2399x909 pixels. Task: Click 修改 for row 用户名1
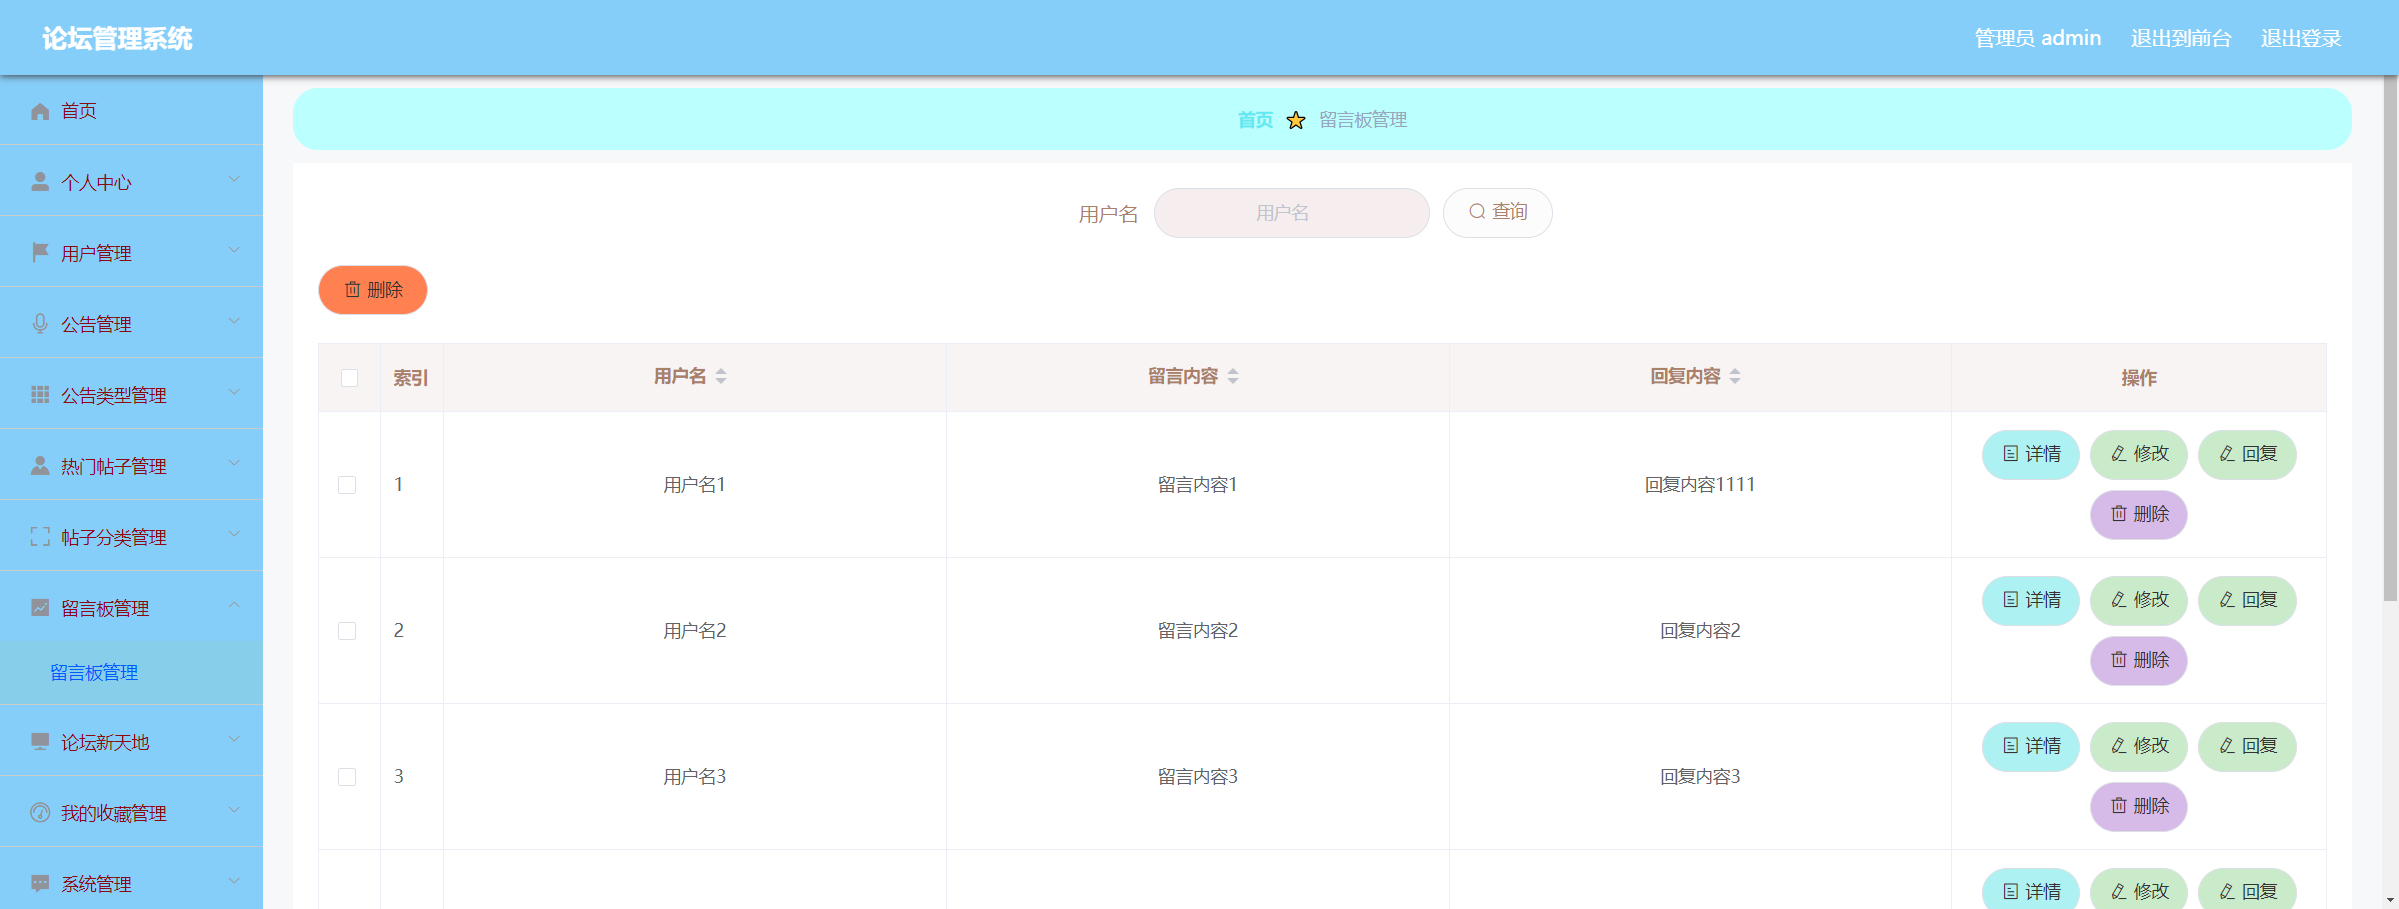pyautogui.click(x=2139, y=455)
